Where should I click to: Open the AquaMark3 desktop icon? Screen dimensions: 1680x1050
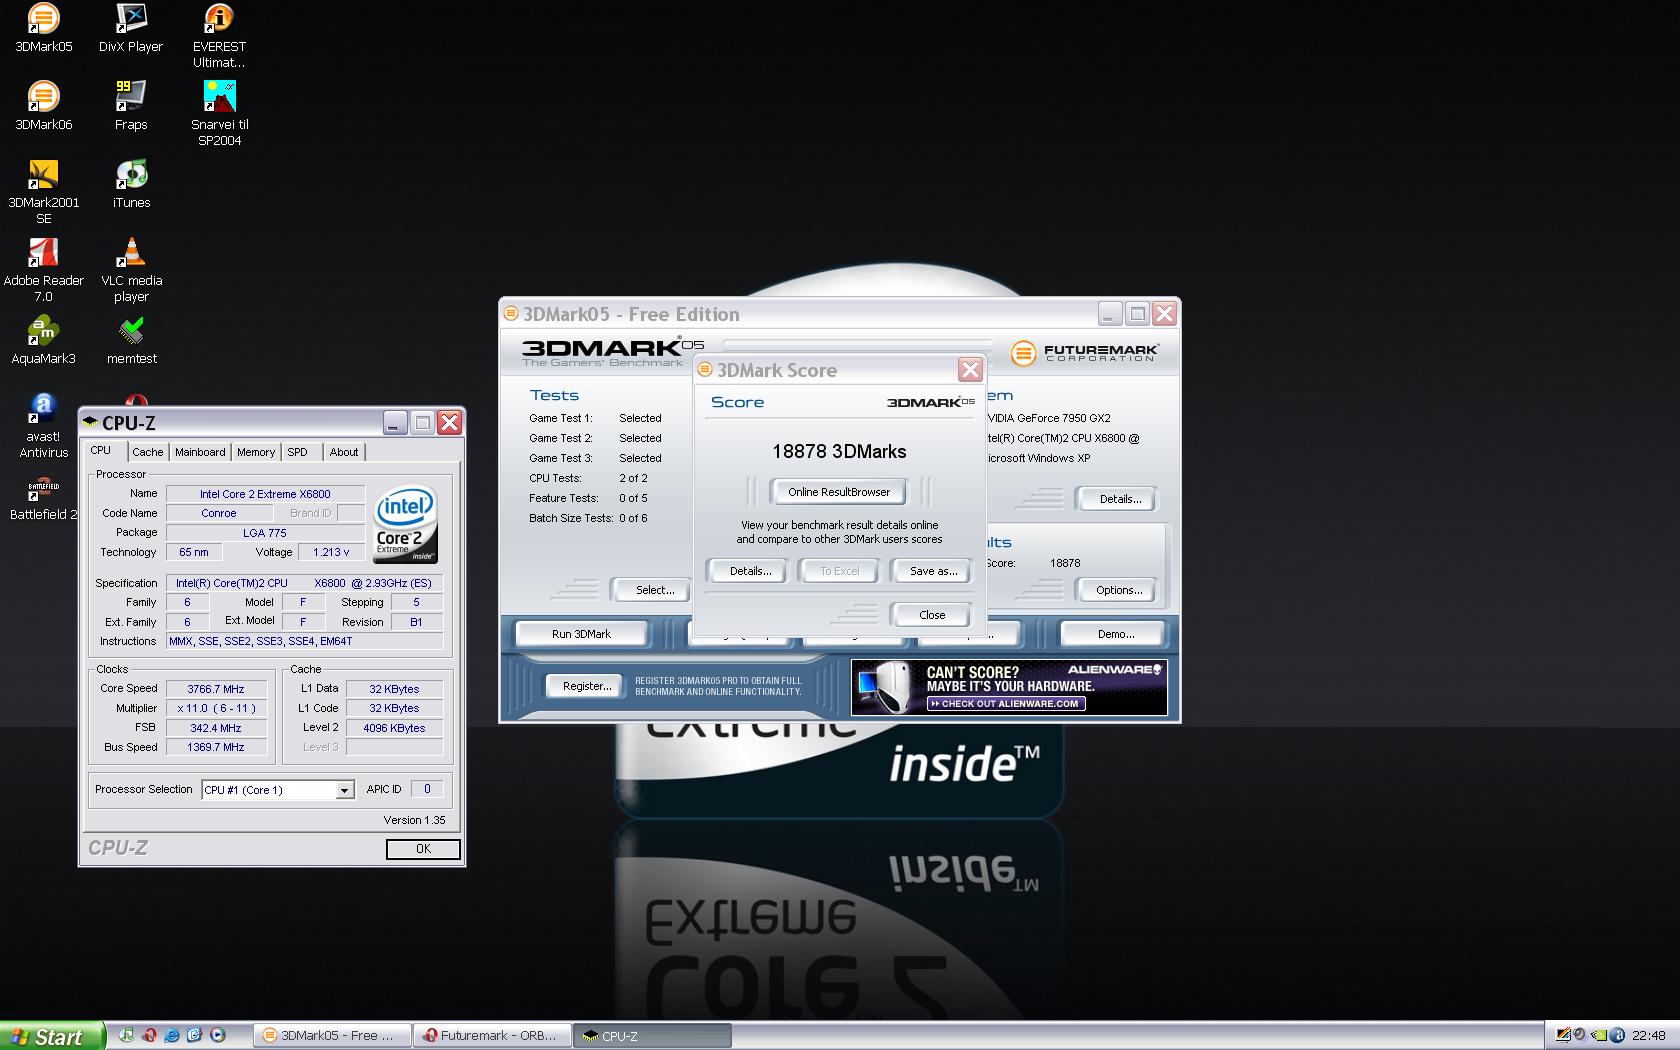click(x=43, y=340)
